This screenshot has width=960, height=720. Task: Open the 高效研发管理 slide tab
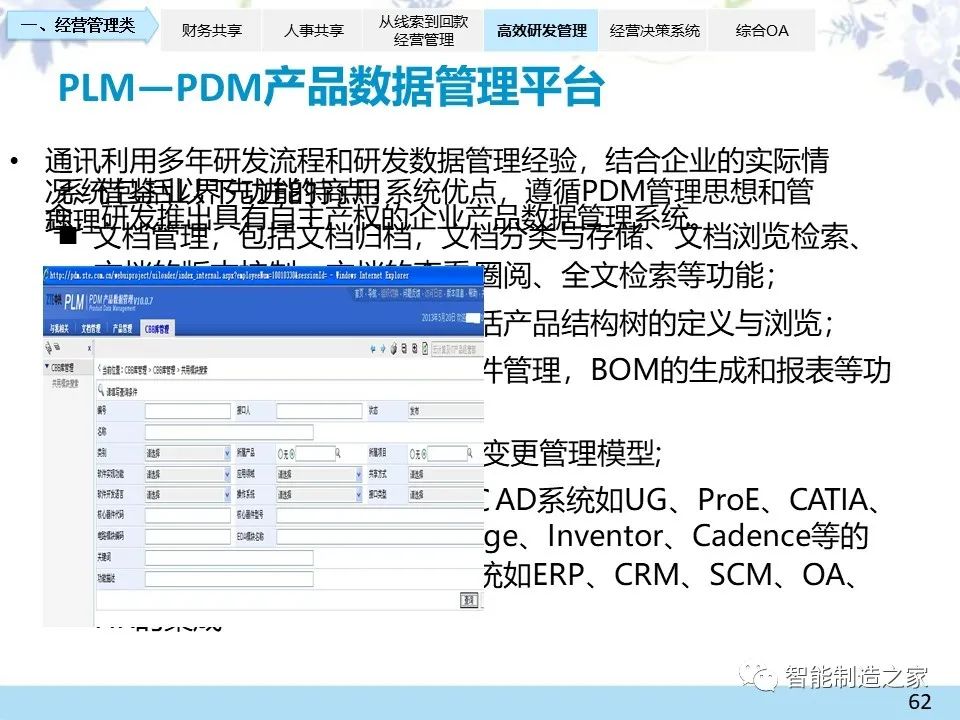541,31
